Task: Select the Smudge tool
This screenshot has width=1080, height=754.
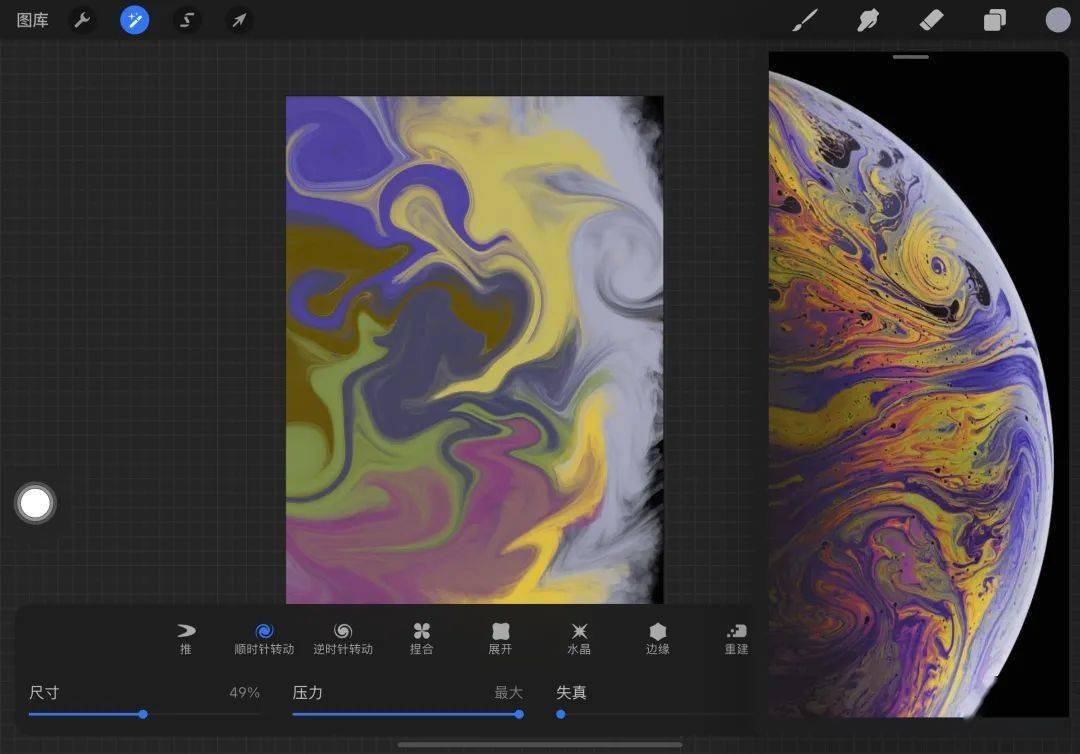Action: (868, 21)
